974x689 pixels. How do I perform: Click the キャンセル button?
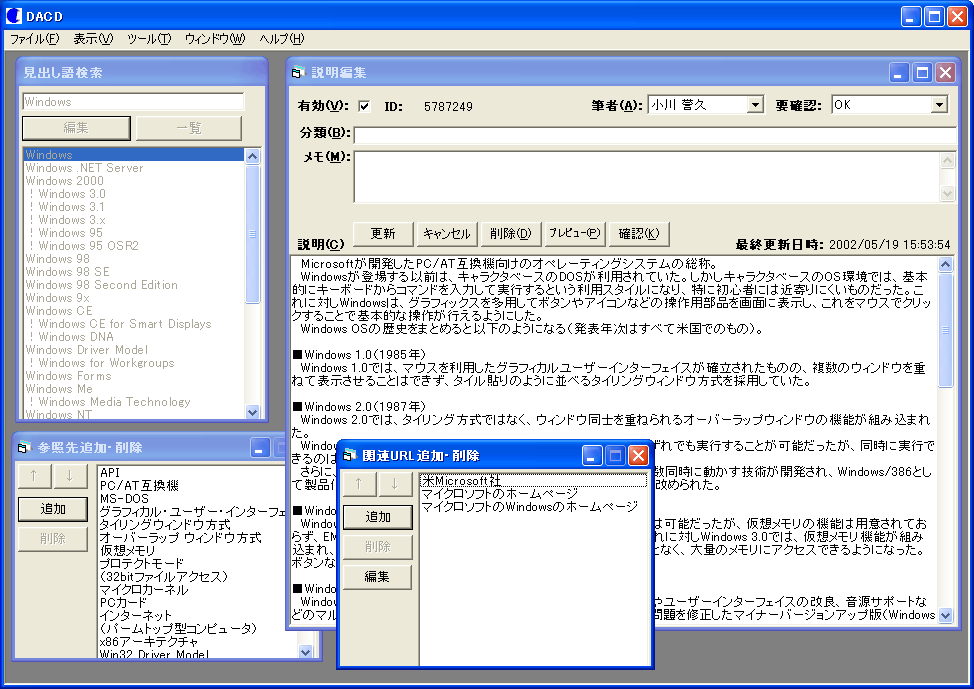[447, 234]
